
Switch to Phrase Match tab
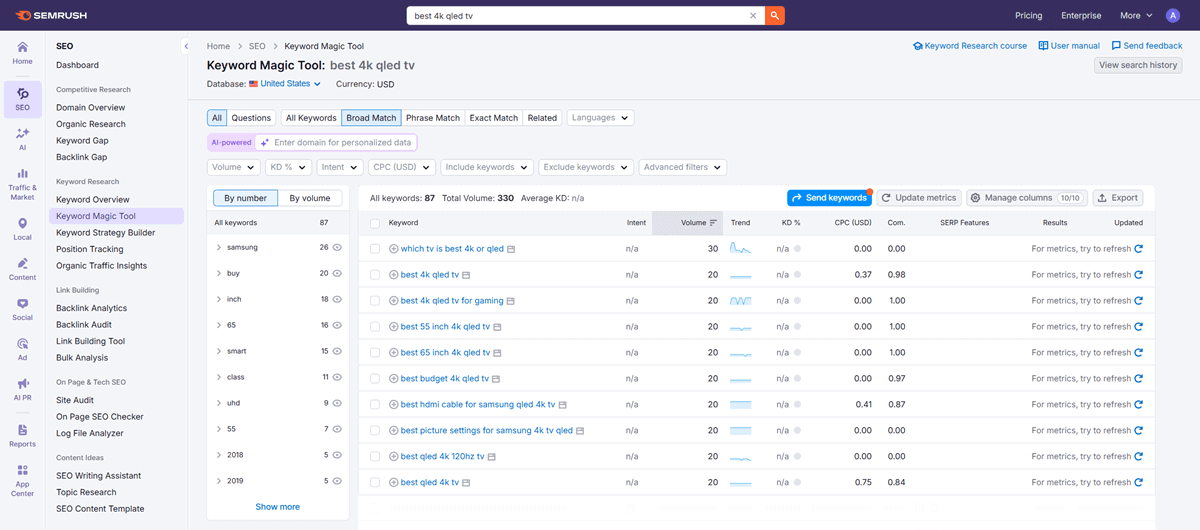pos(433,117)
